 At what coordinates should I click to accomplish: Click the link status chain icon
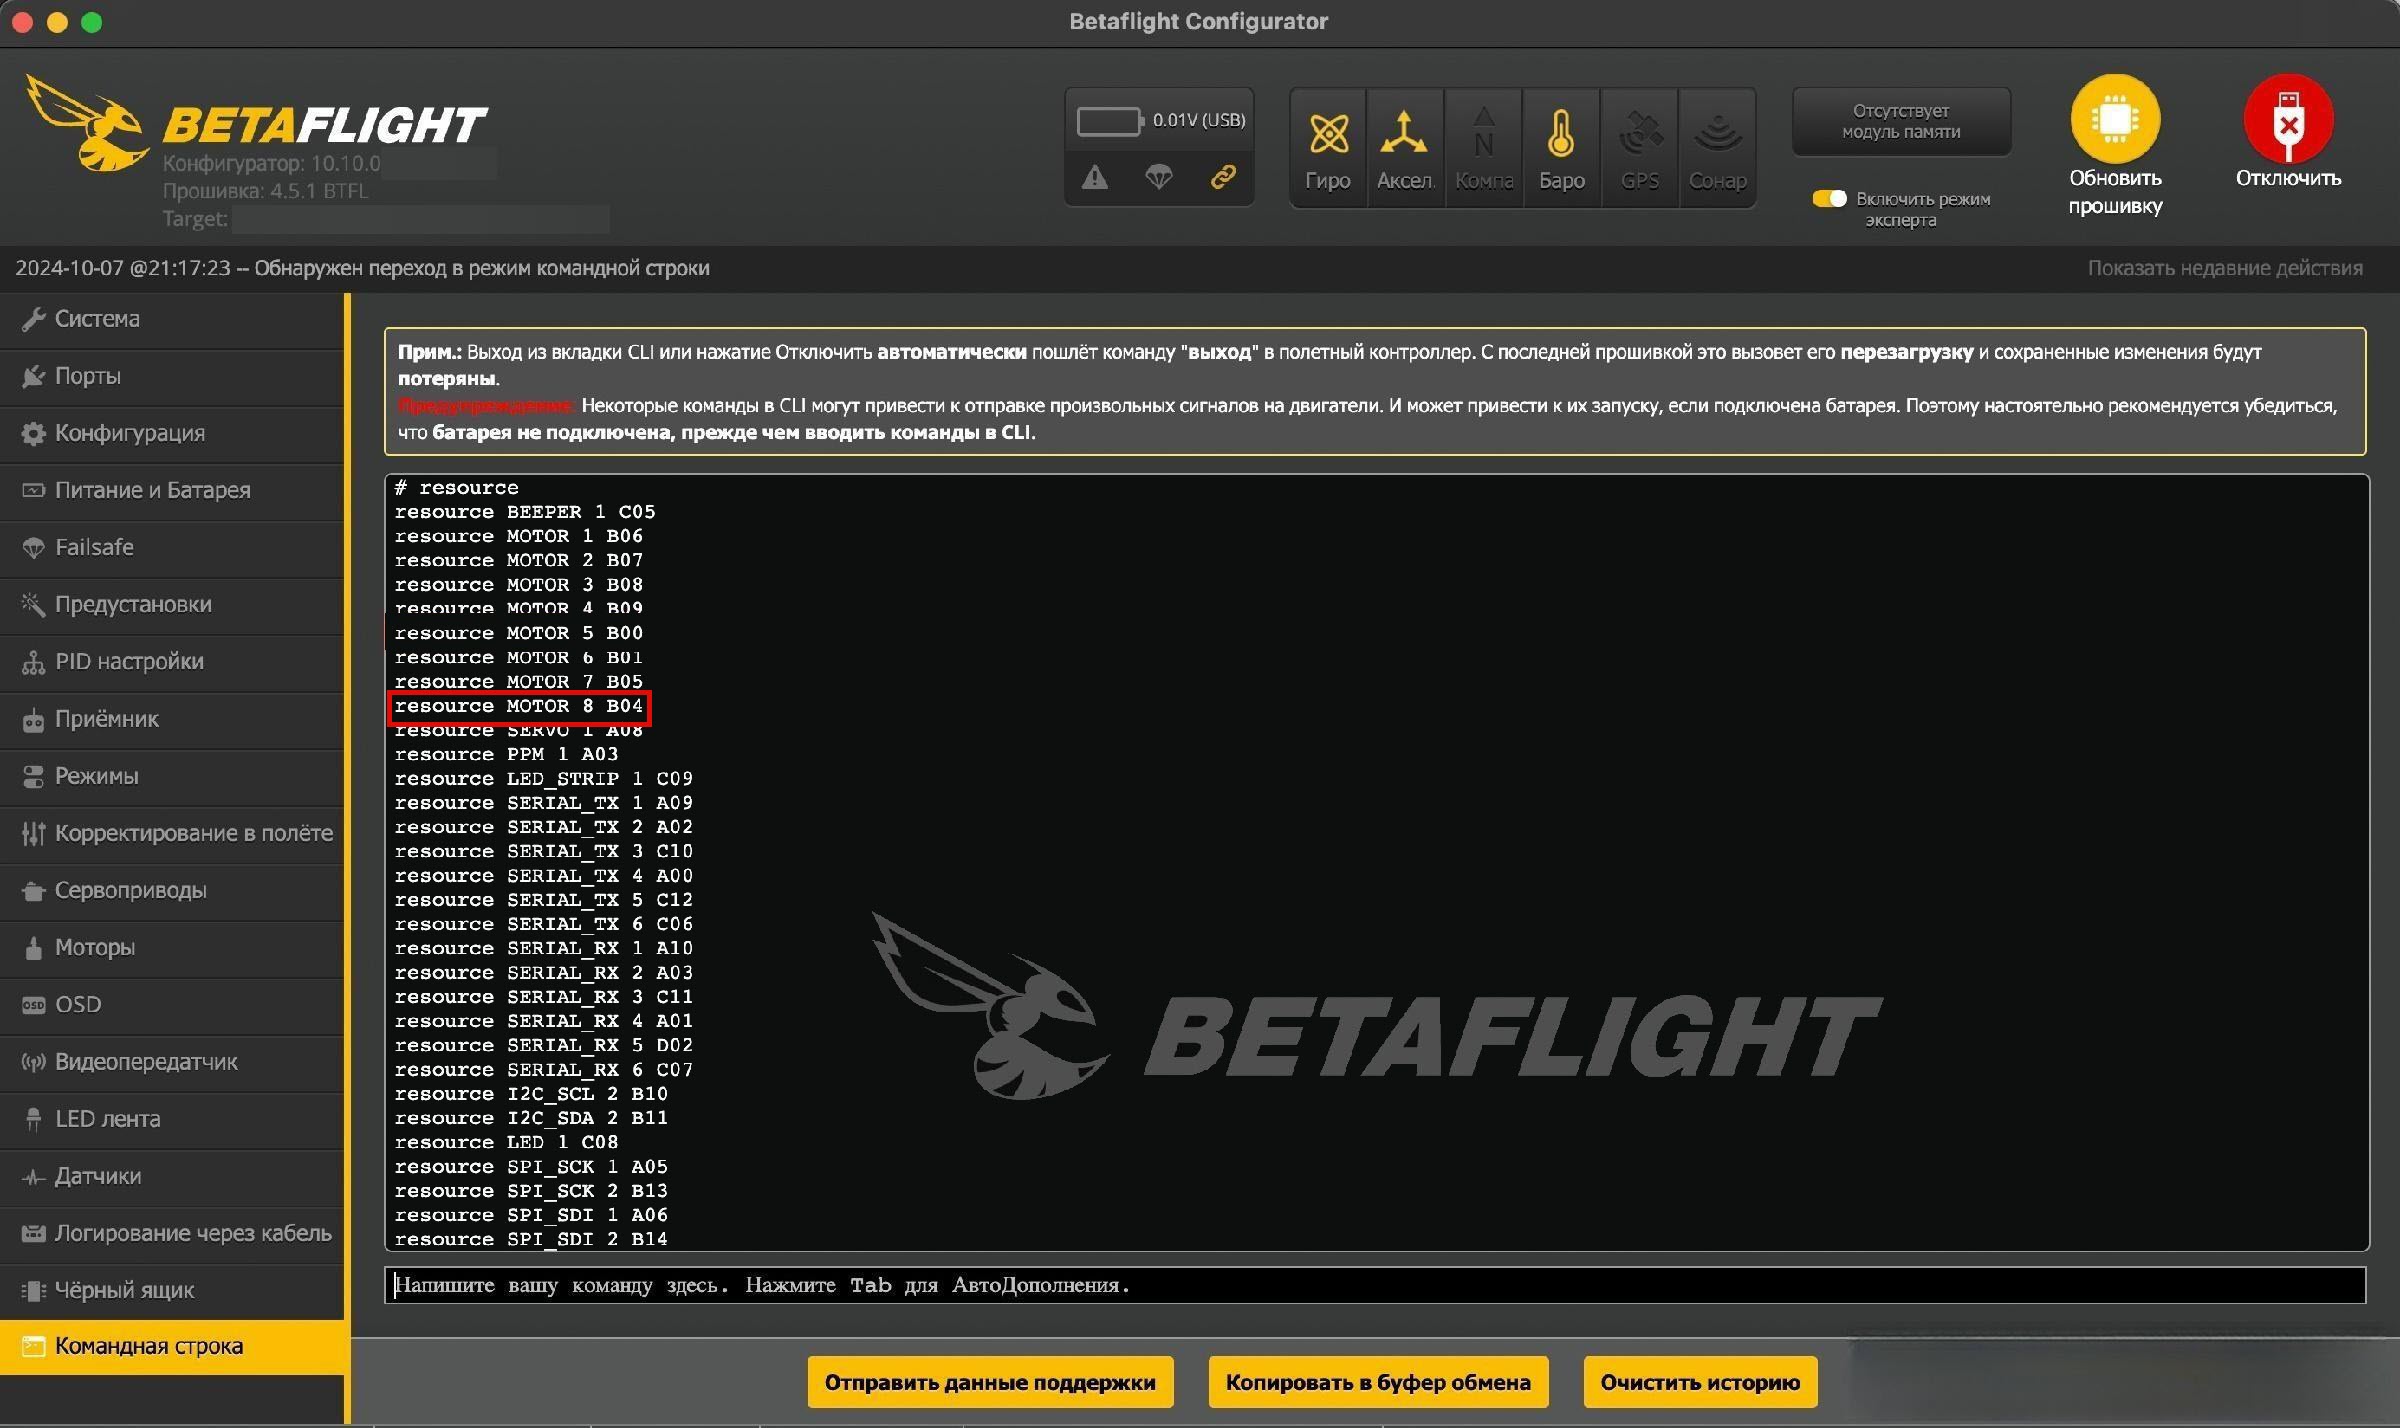point(1223,178)
